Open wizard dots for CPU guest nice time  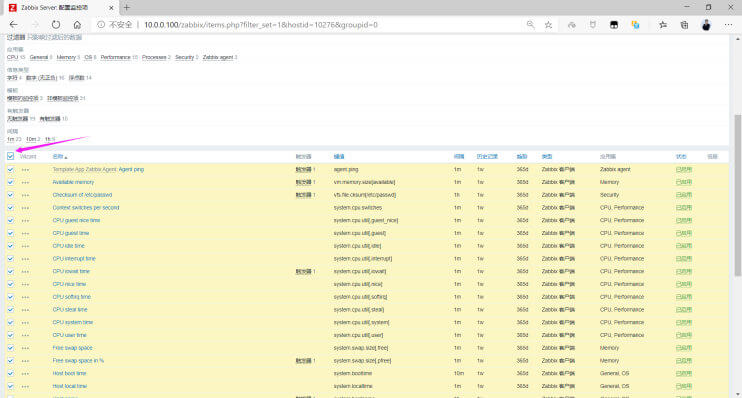[25, 221]
